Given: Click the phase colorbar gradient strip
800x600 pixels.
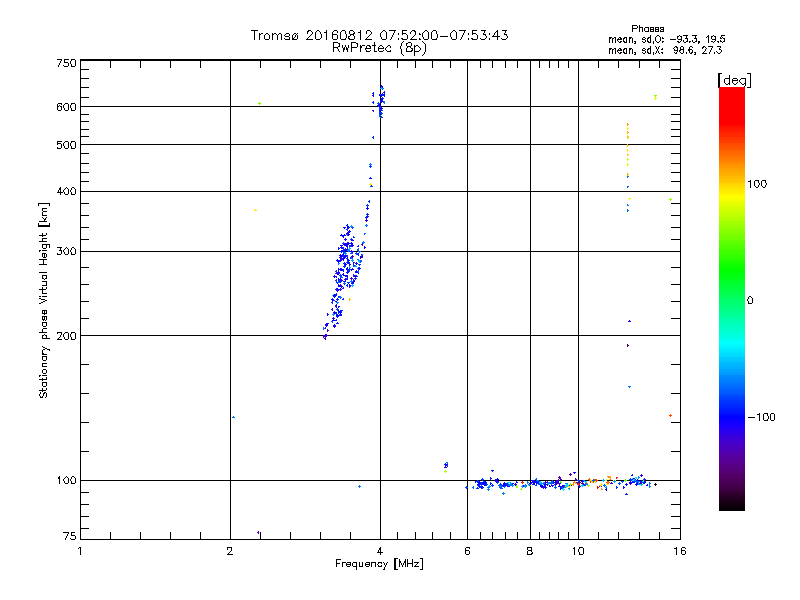Looking at the screenshot, I should coord(732,299).
